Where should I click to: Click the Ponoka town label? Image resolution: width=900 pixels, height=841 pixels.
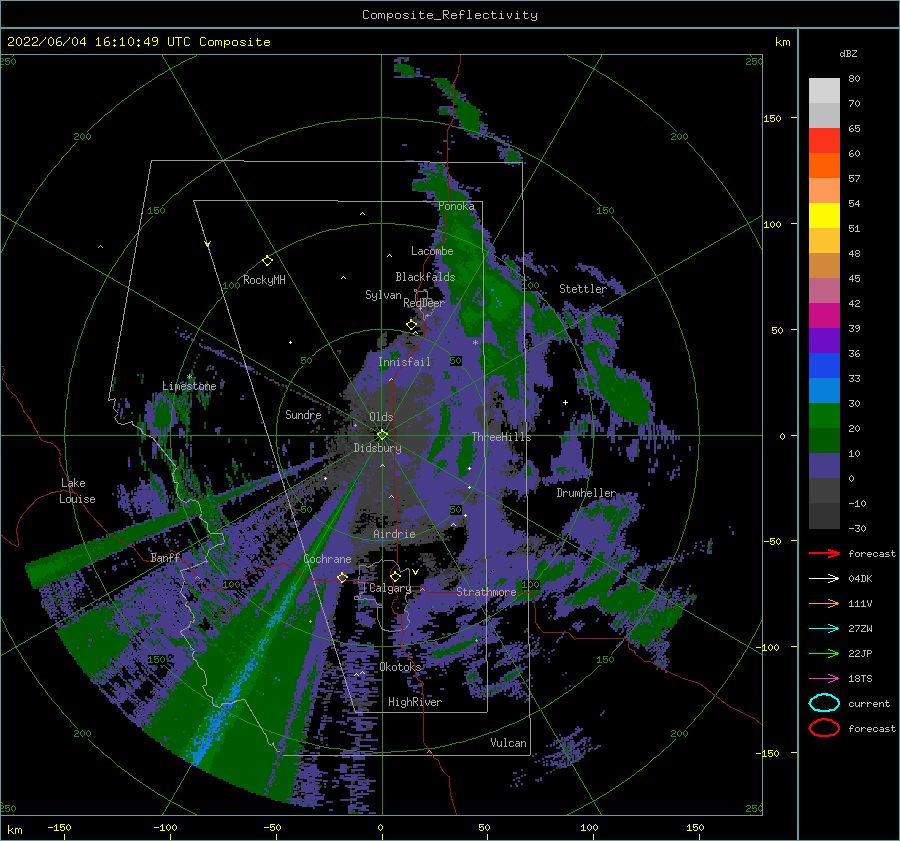pyautogui.click(x=456, y=207)
